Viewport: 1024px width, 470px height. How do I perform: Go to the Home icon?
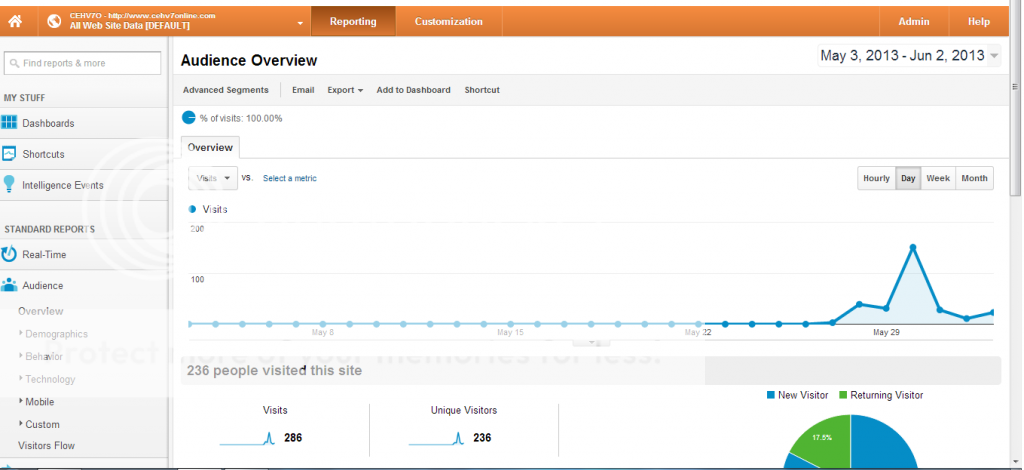[15, 22]
